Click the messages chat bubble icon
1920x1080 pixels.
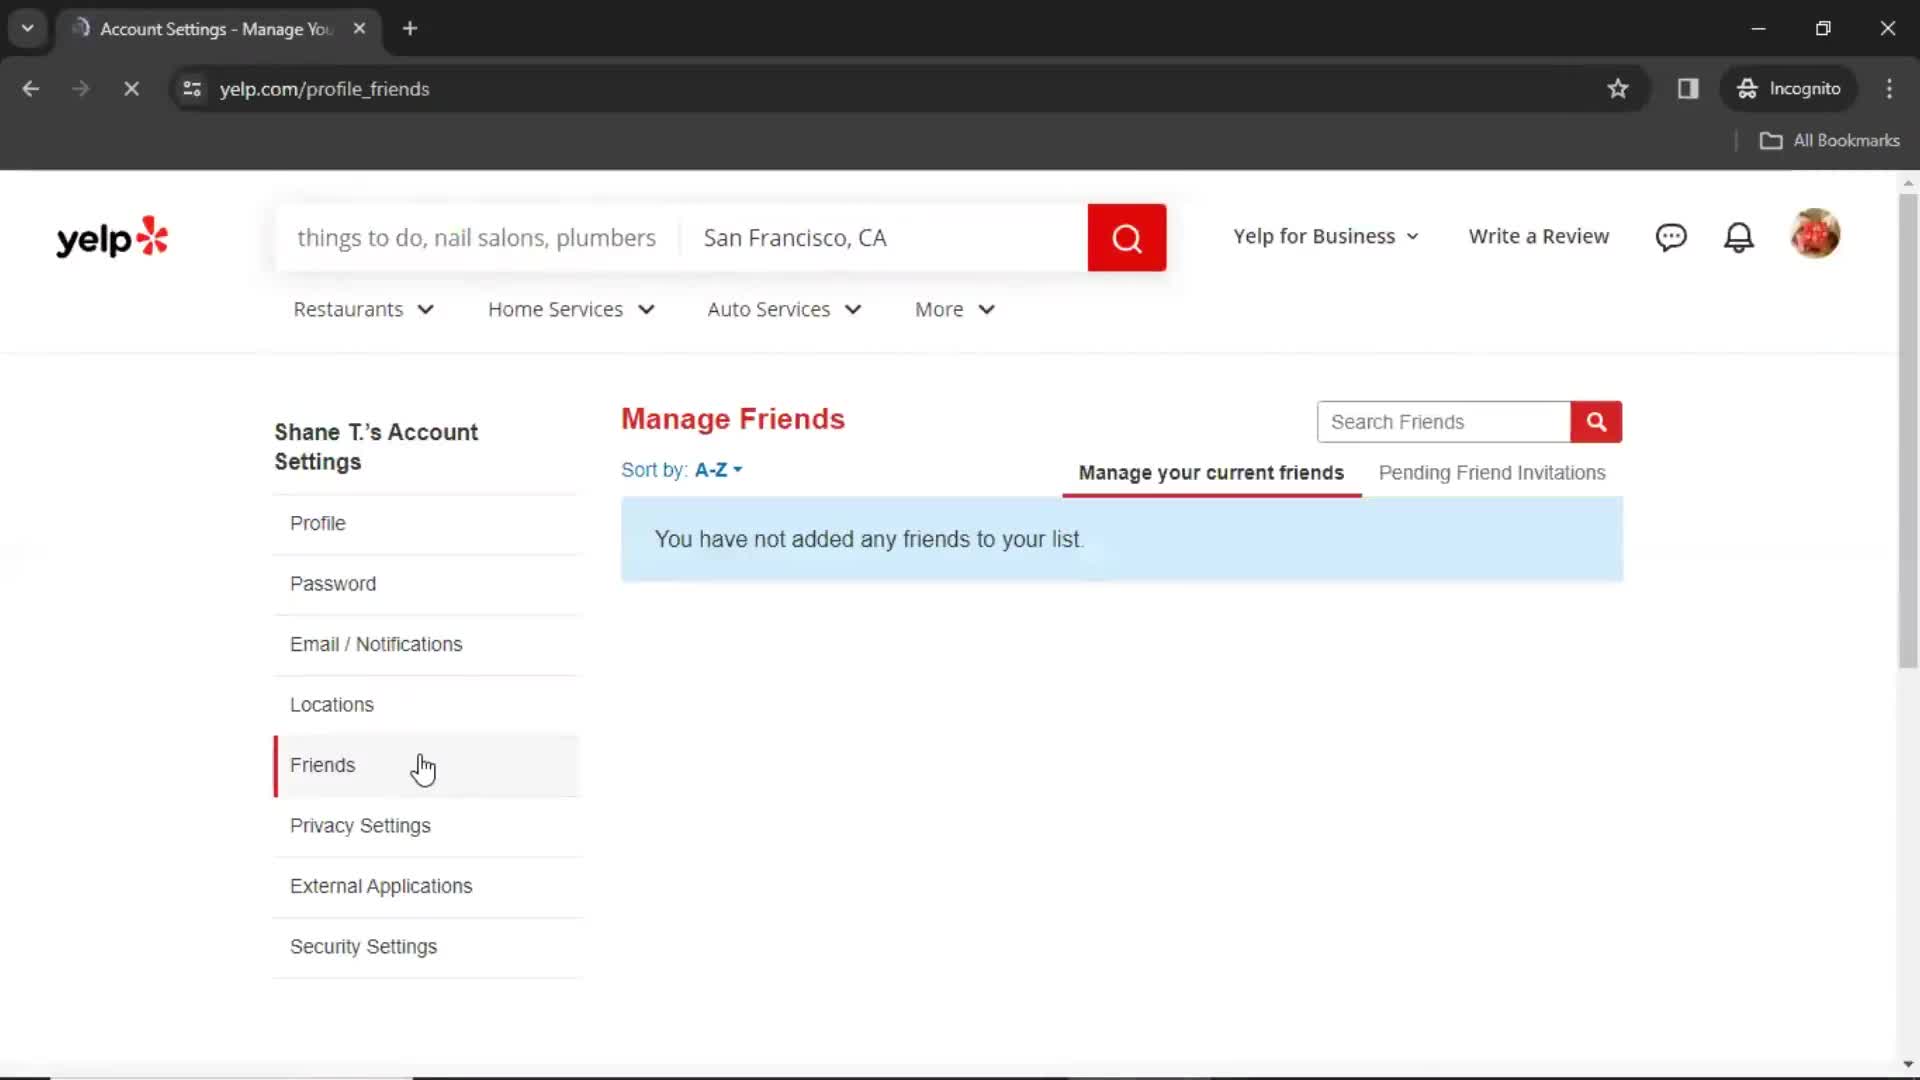[1671, 236]
